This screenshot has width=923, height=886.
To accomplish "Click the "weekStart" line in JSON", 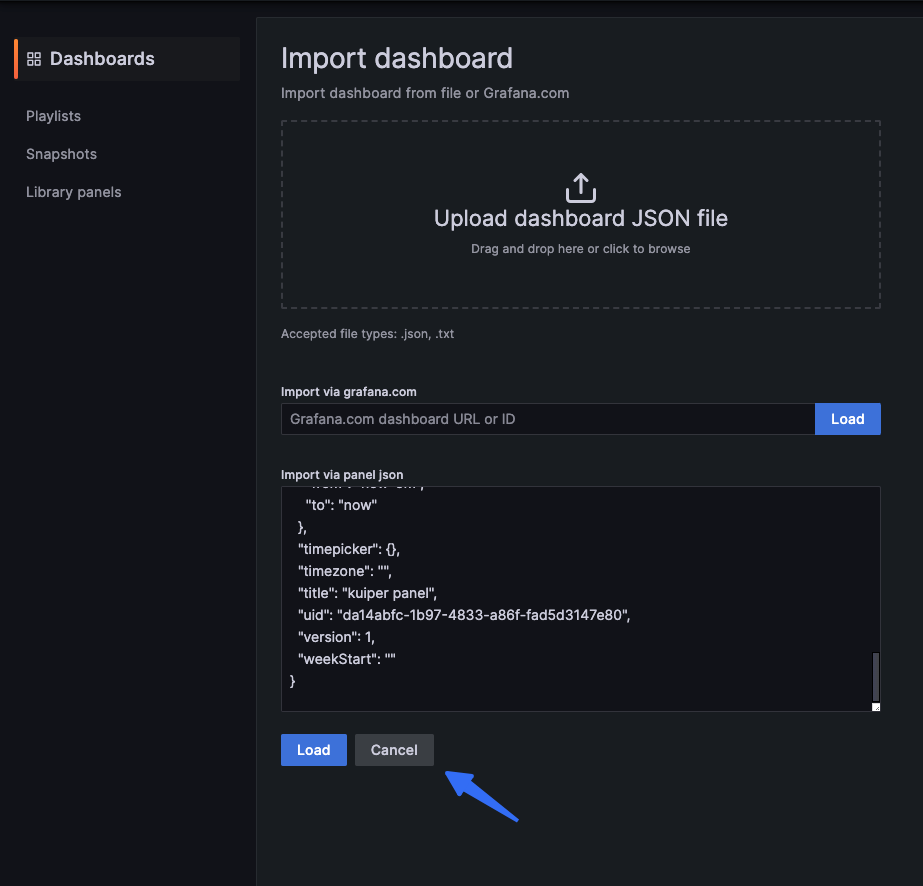I will (347, 659).
